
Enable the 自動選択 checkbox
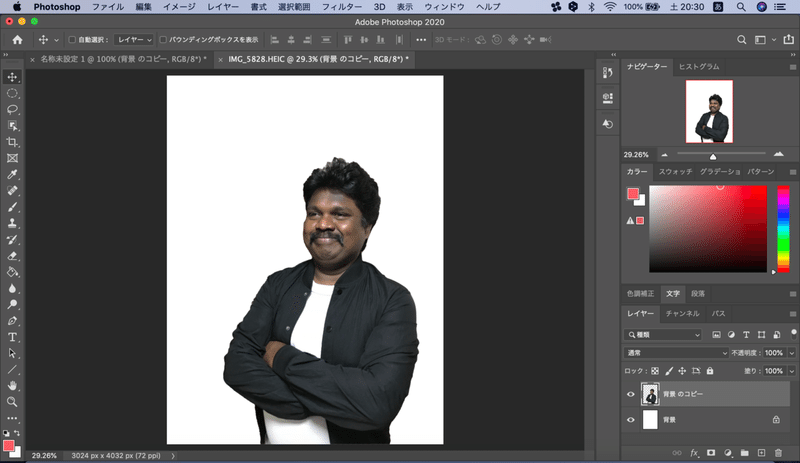click(x=71, y=40)
